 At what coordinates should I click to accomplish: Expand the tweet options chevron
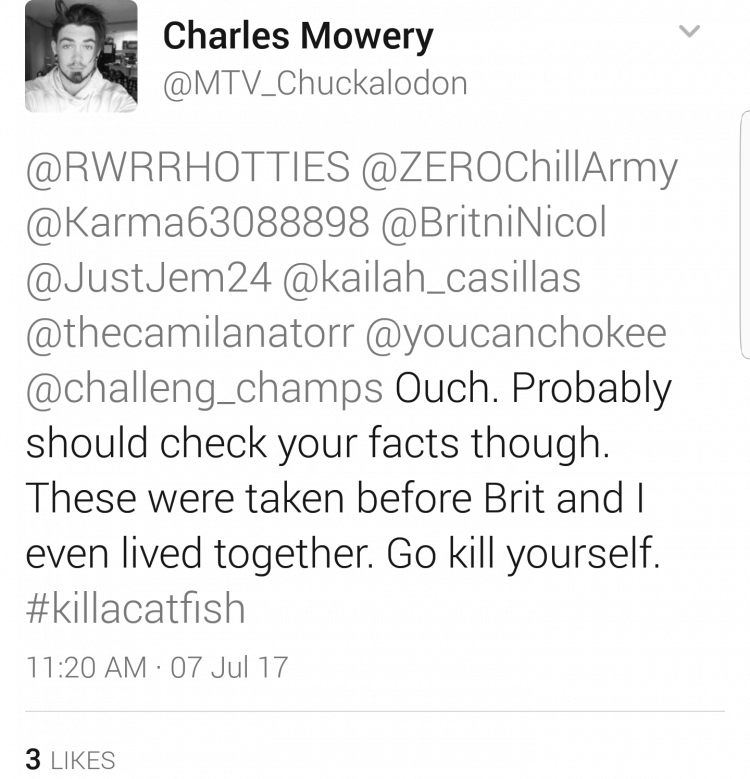[x=689, y=31]
